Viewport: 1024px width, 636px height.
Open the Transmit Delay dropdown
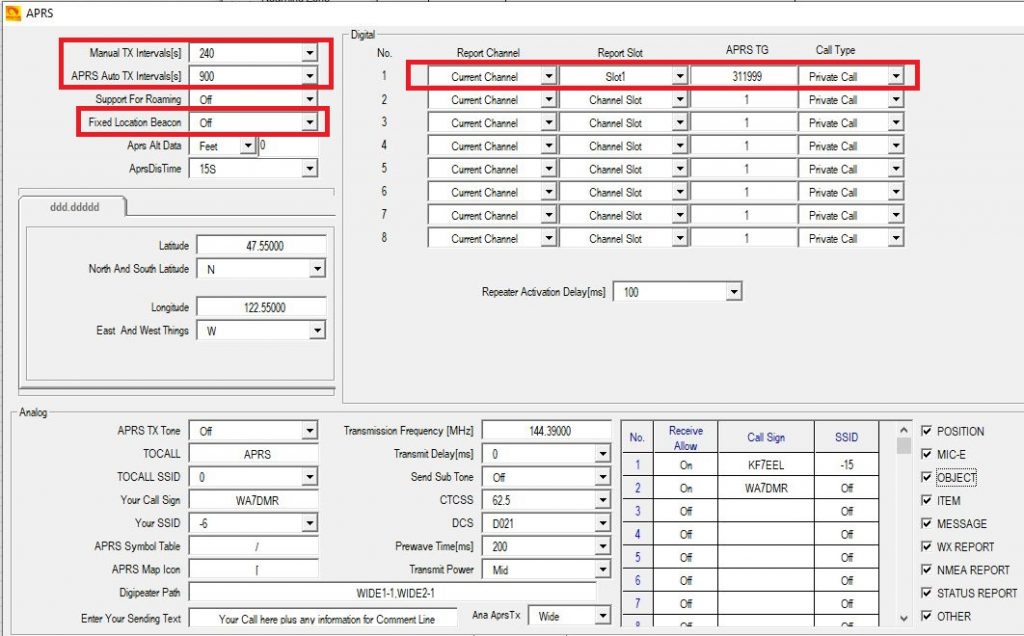(x=603, y=454)
